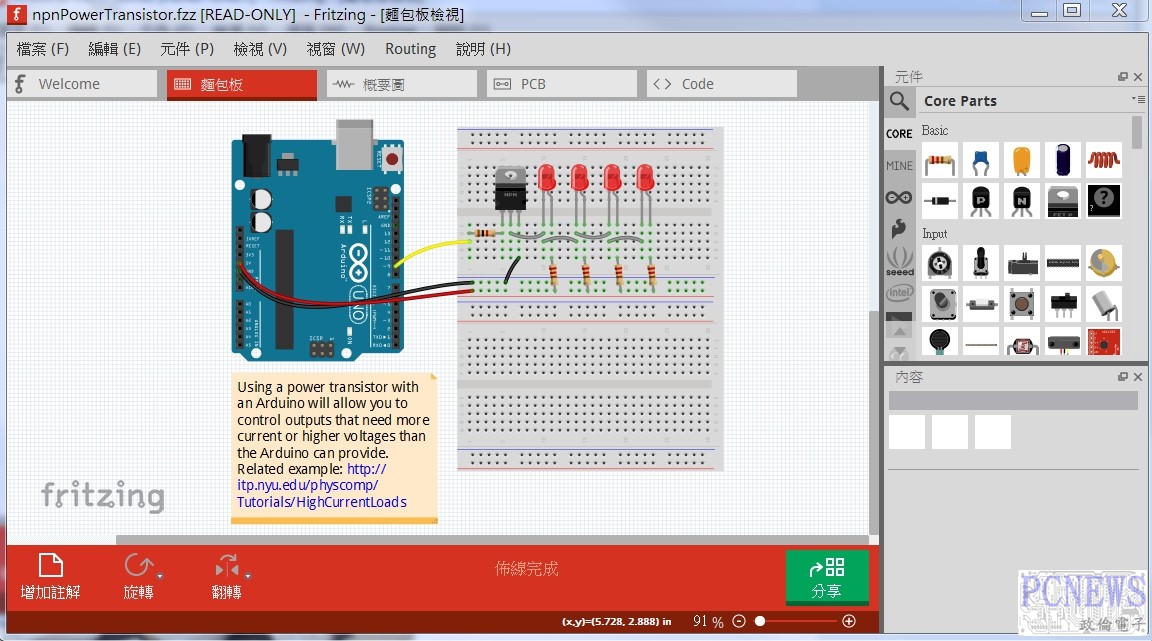The image size is (1152, 641).
Task: Pick the tilt sensor cylinder part
Action: pyautogui.click(x=1104, y=304)
